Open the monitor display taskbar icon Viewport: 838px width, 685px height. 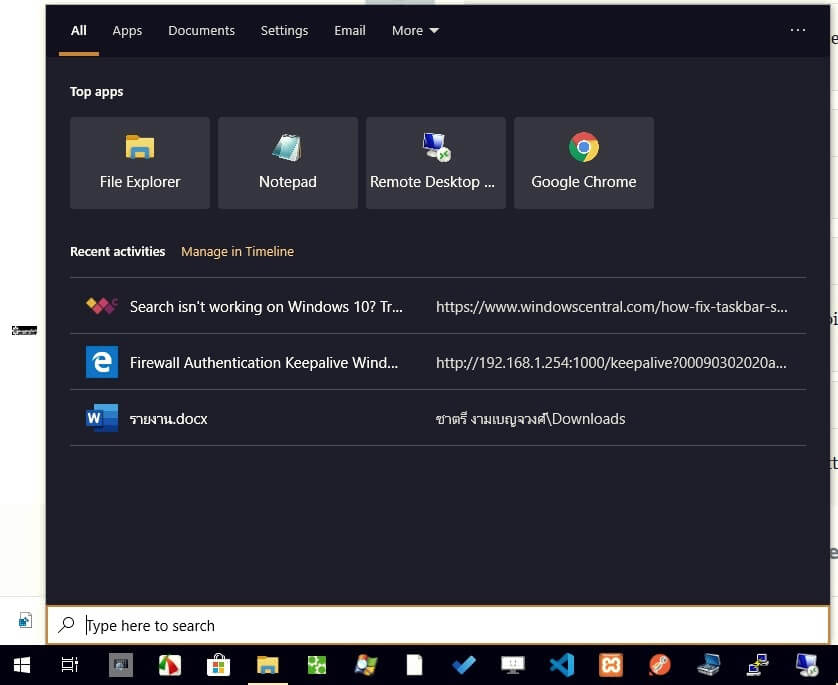point(513,665)
